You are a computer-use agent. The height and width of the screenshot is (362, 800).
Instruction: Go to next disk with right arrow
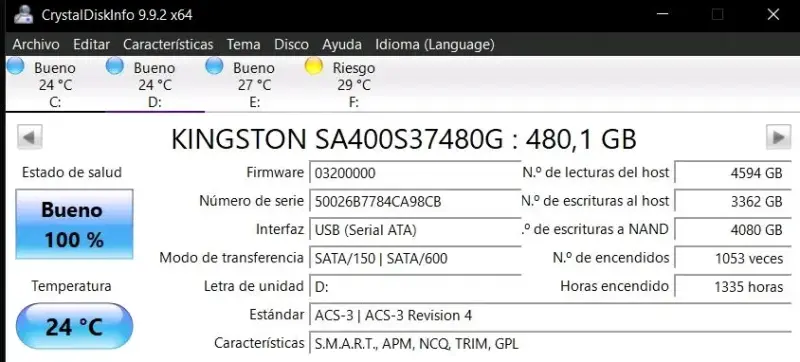(778, 137)
